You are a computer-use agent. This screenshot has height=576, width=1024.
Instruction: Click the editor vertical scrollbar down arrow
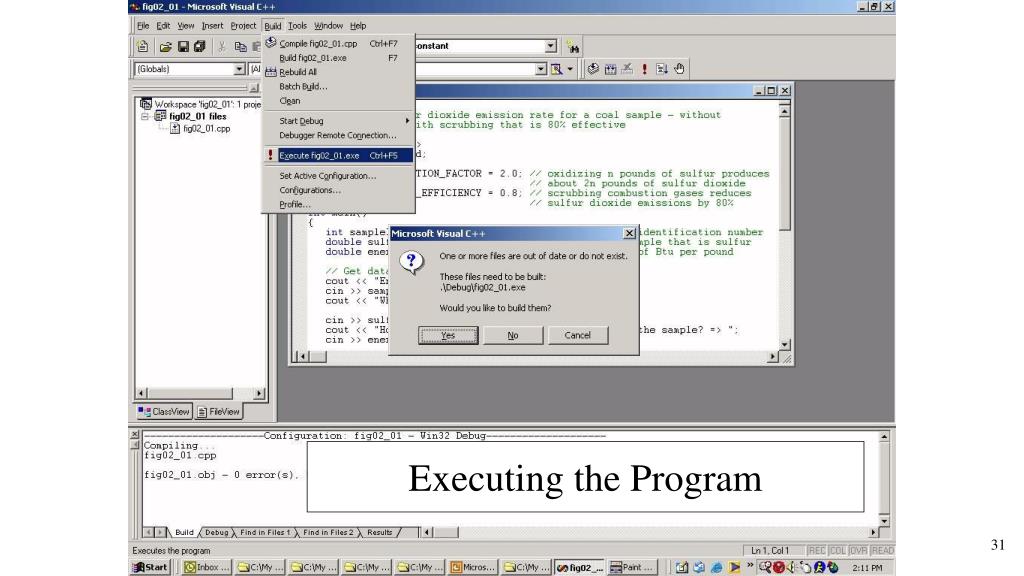(x=785, y=344)
